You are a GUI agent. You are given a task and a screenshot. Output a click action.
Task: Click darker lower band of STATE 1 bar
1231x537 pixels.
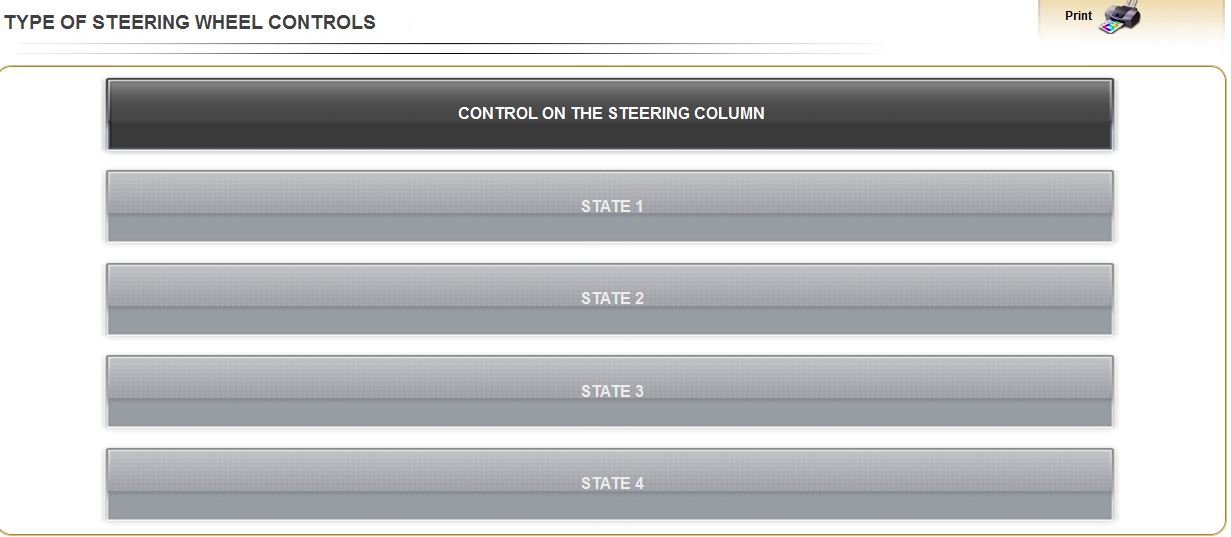(610, 228)
